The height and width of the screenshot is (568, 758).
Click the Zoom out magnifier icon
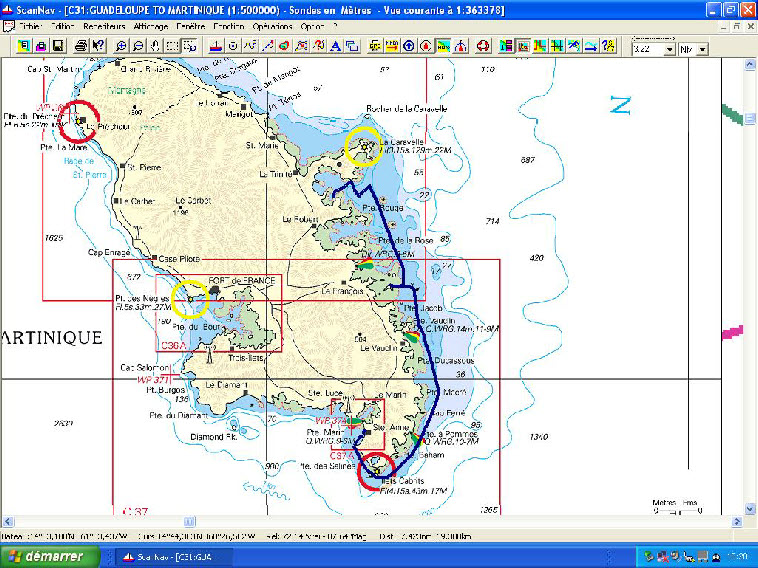138,46
